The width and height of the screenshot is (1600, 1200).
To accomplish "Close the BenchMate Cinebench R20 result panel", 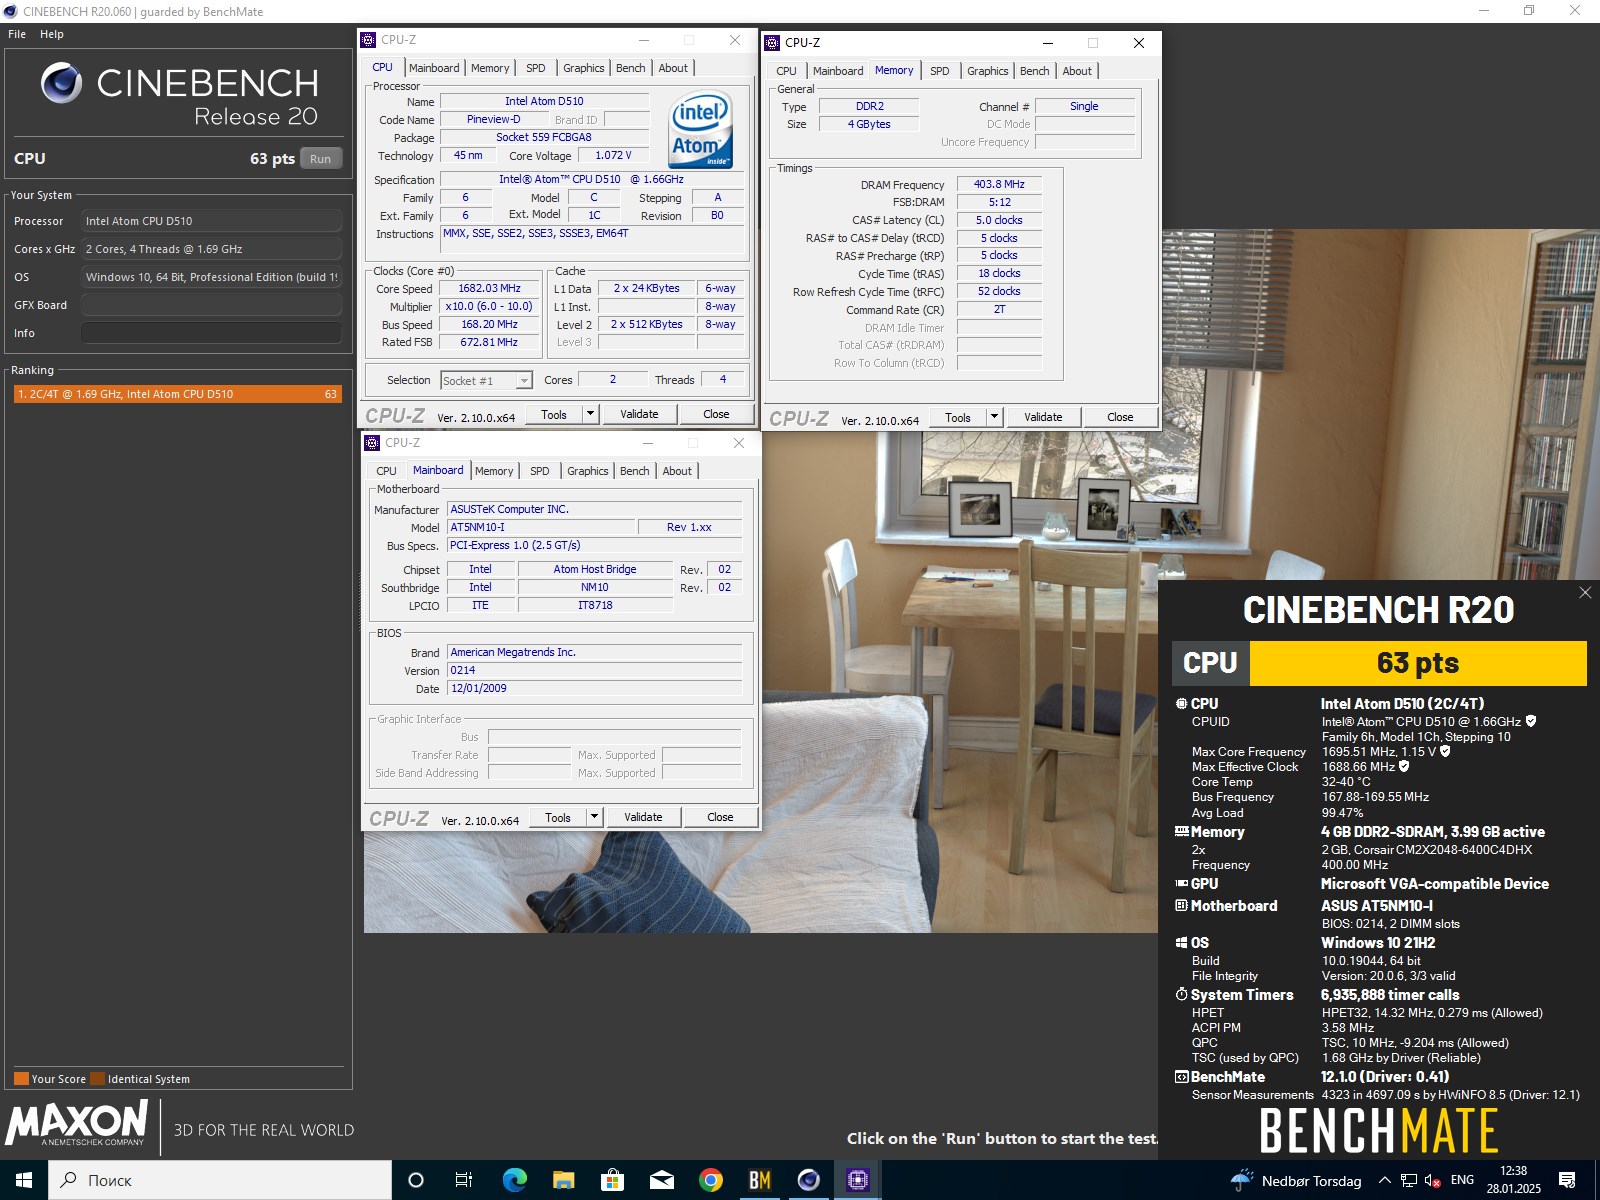I will [x=1585, y=593].
